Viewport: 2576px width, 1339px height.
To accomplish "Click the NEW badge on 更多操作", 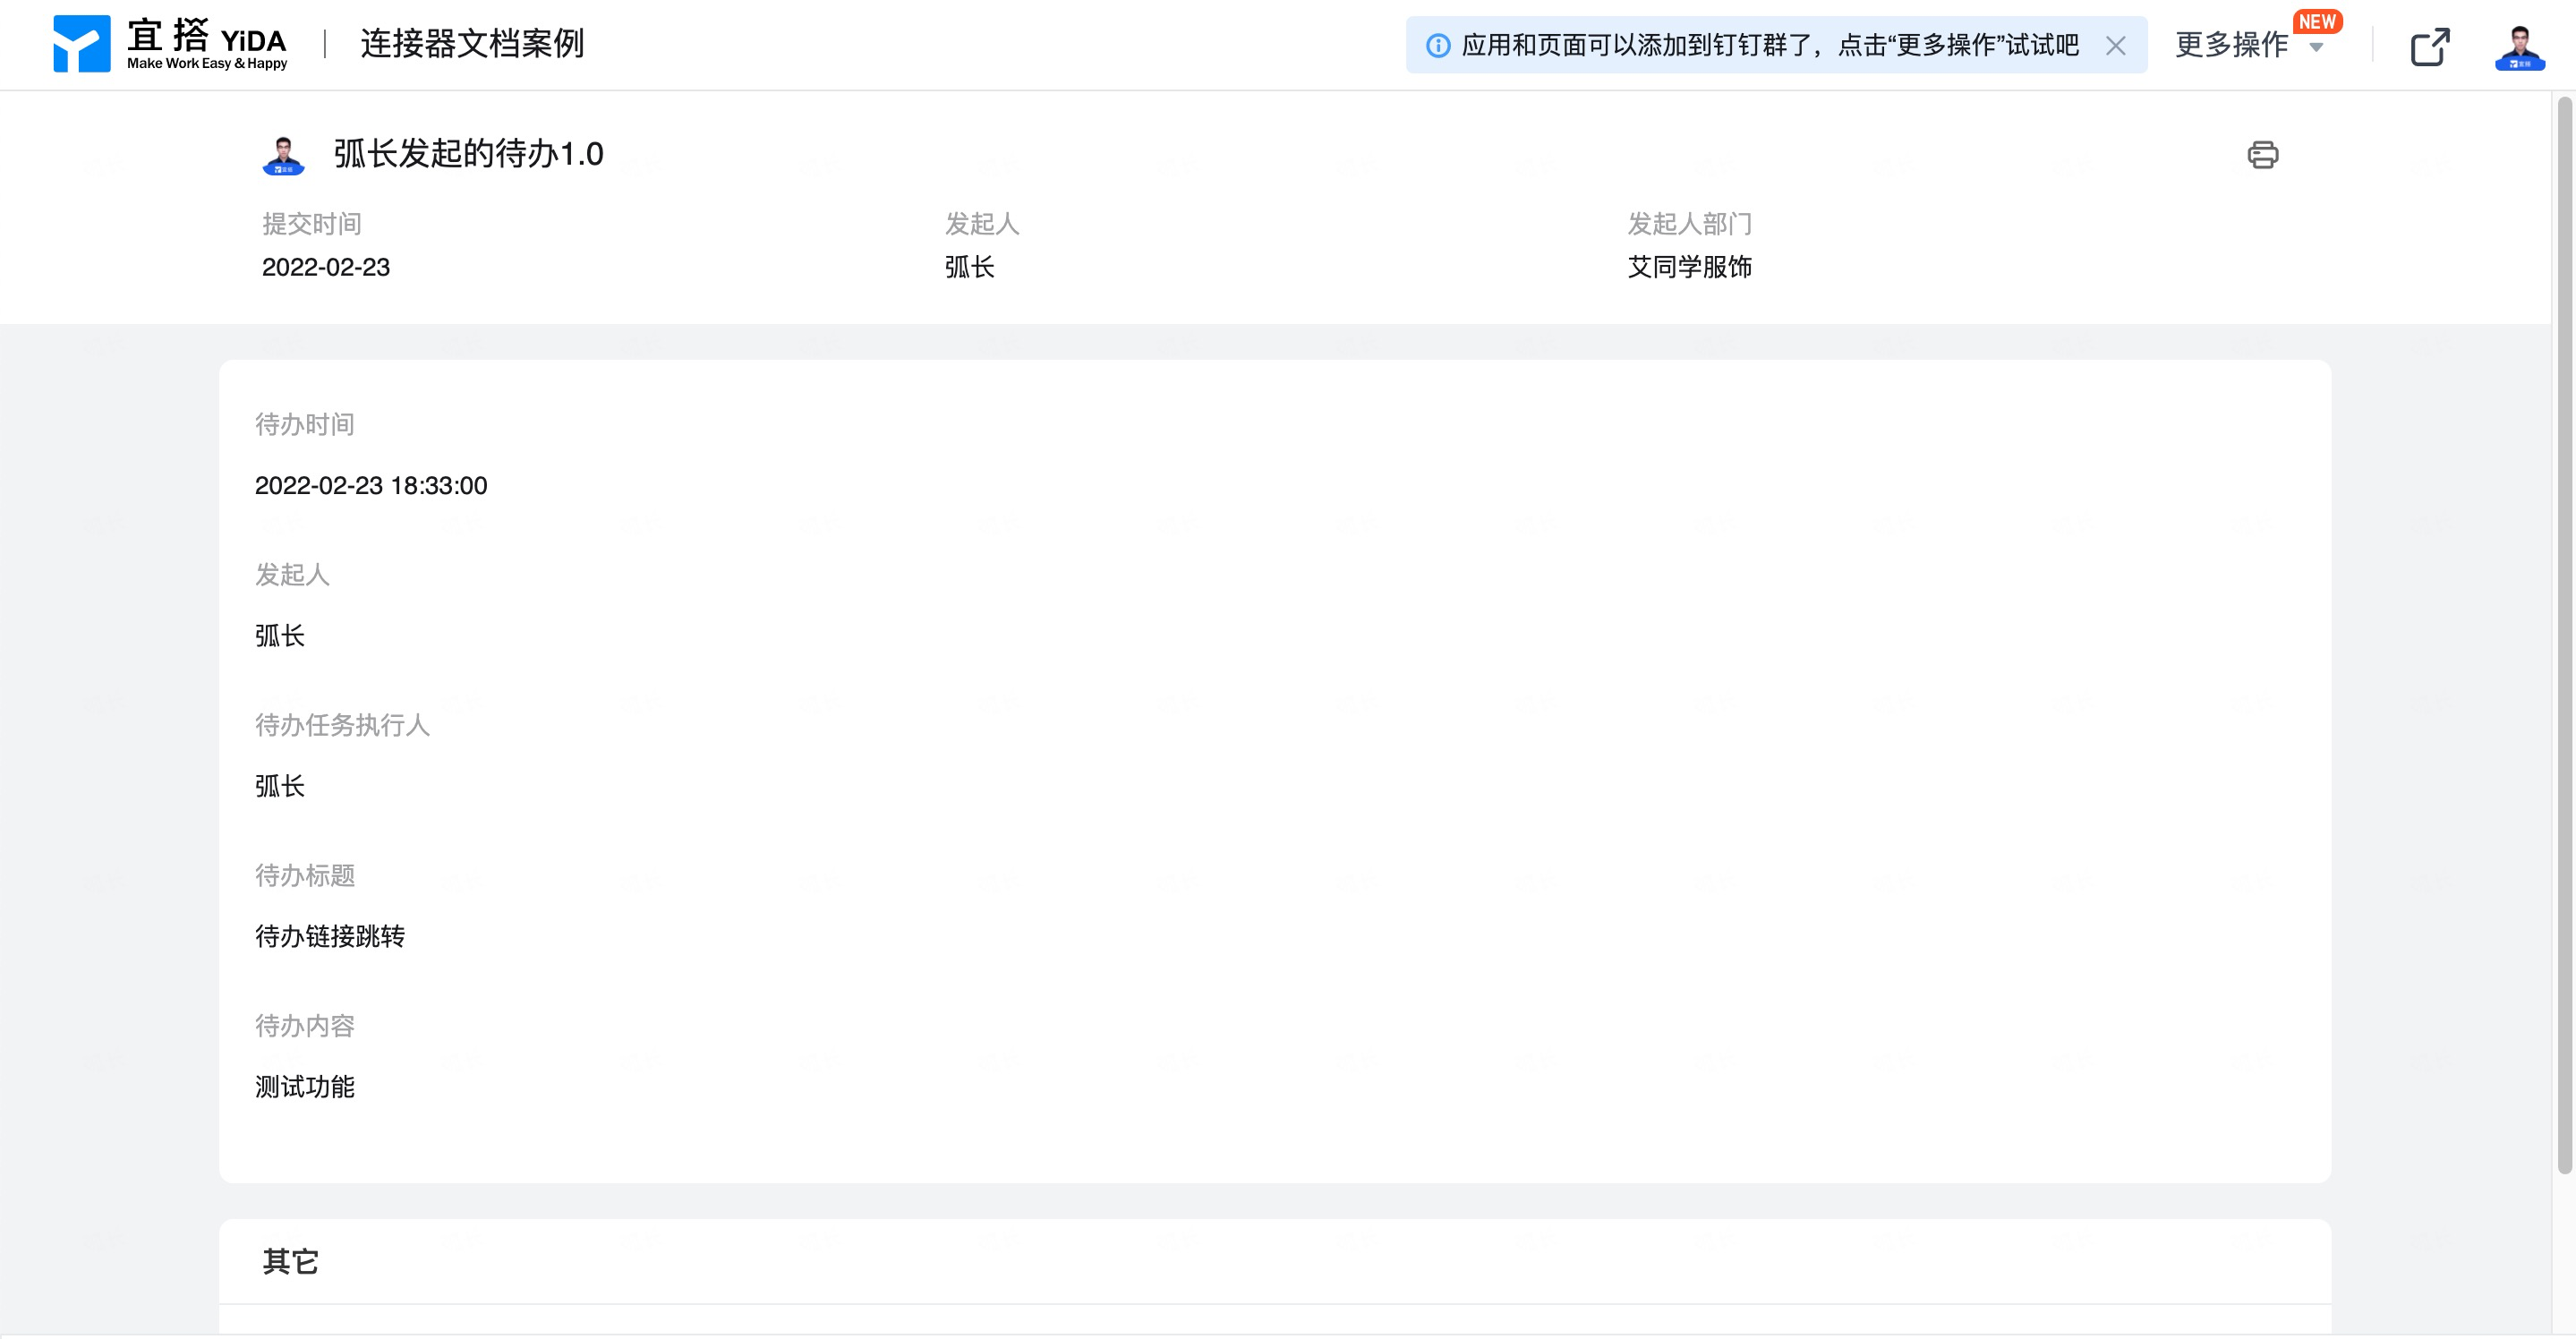I will click(2317, 21).
